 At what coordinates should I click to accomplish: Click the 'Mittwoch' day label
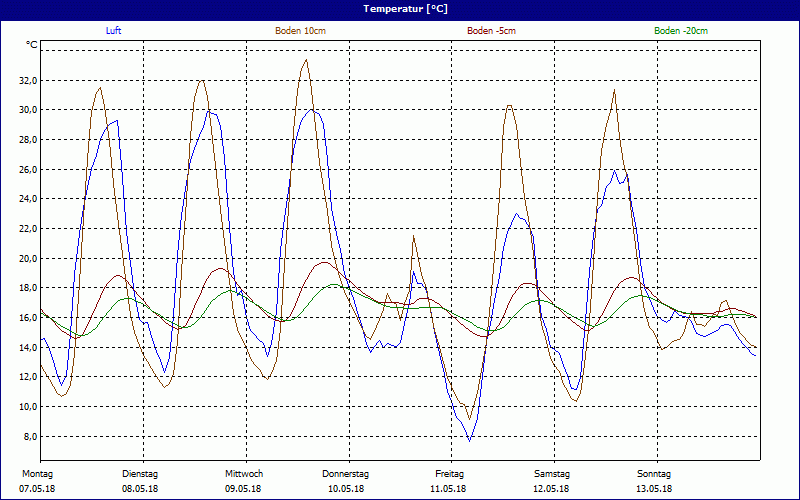(x=244, y=474)
